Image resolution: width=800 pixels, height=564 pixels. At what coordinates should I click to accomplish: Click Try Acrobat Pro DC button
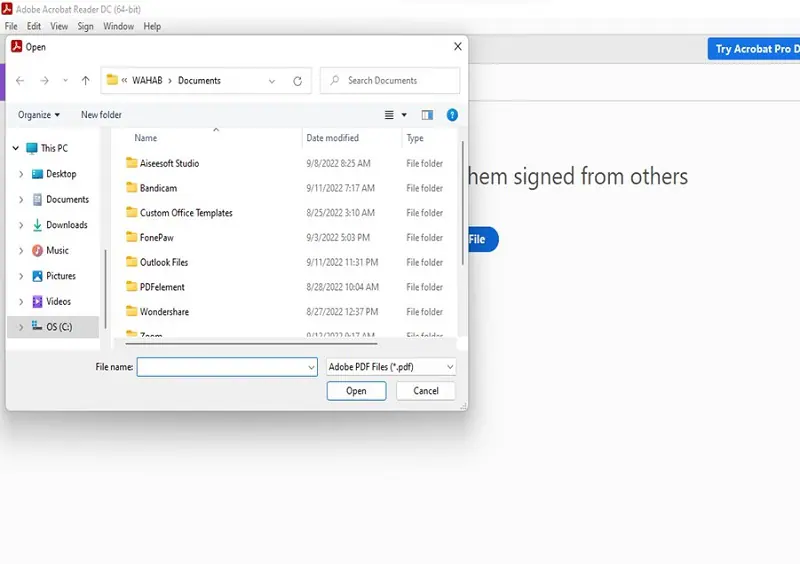coord(754,49)
